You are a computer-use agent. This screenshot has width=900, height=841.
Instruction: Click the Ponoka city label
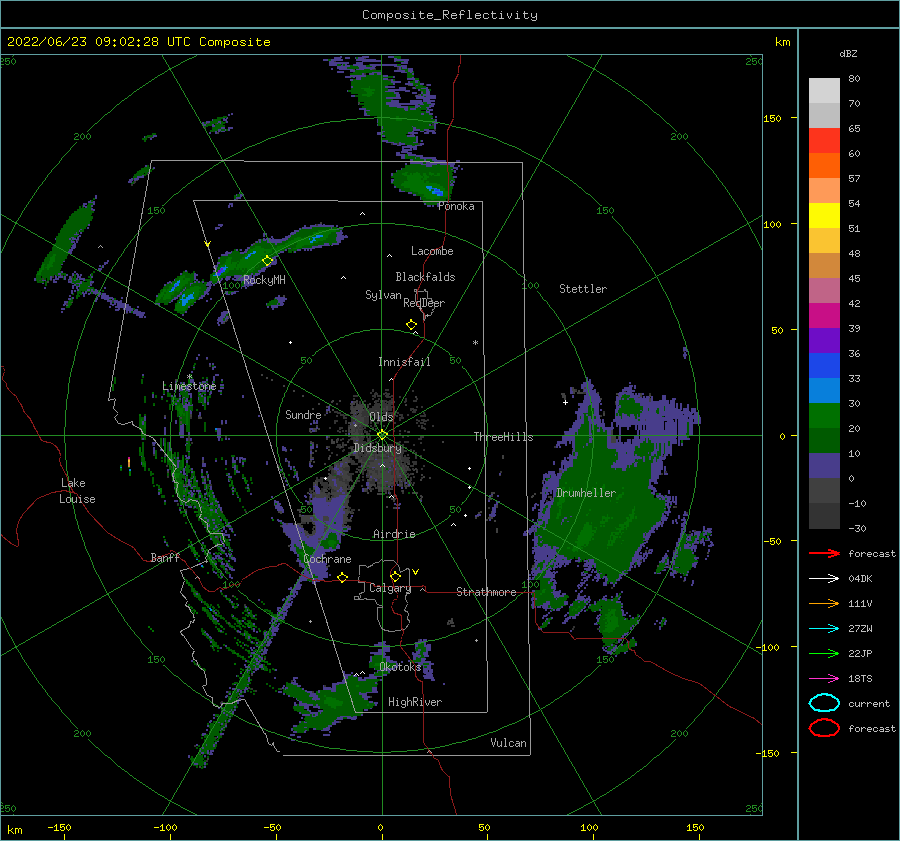(456, 206)
